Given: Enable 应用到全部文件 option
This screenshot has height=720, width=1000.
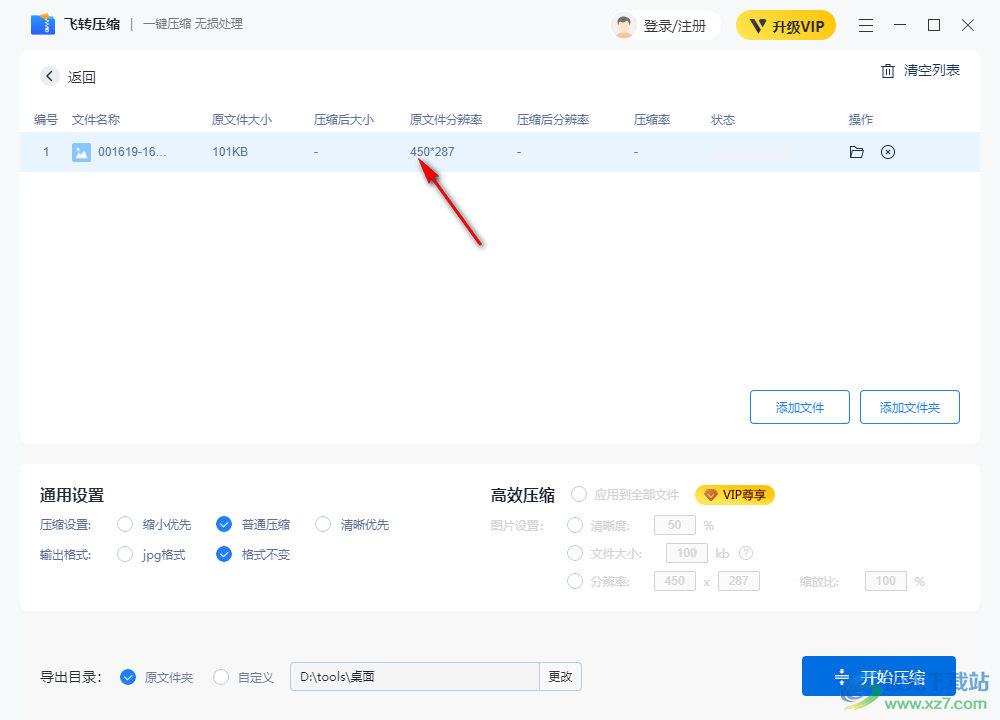Looking at the screenshot, I should (x=579, y=494).
